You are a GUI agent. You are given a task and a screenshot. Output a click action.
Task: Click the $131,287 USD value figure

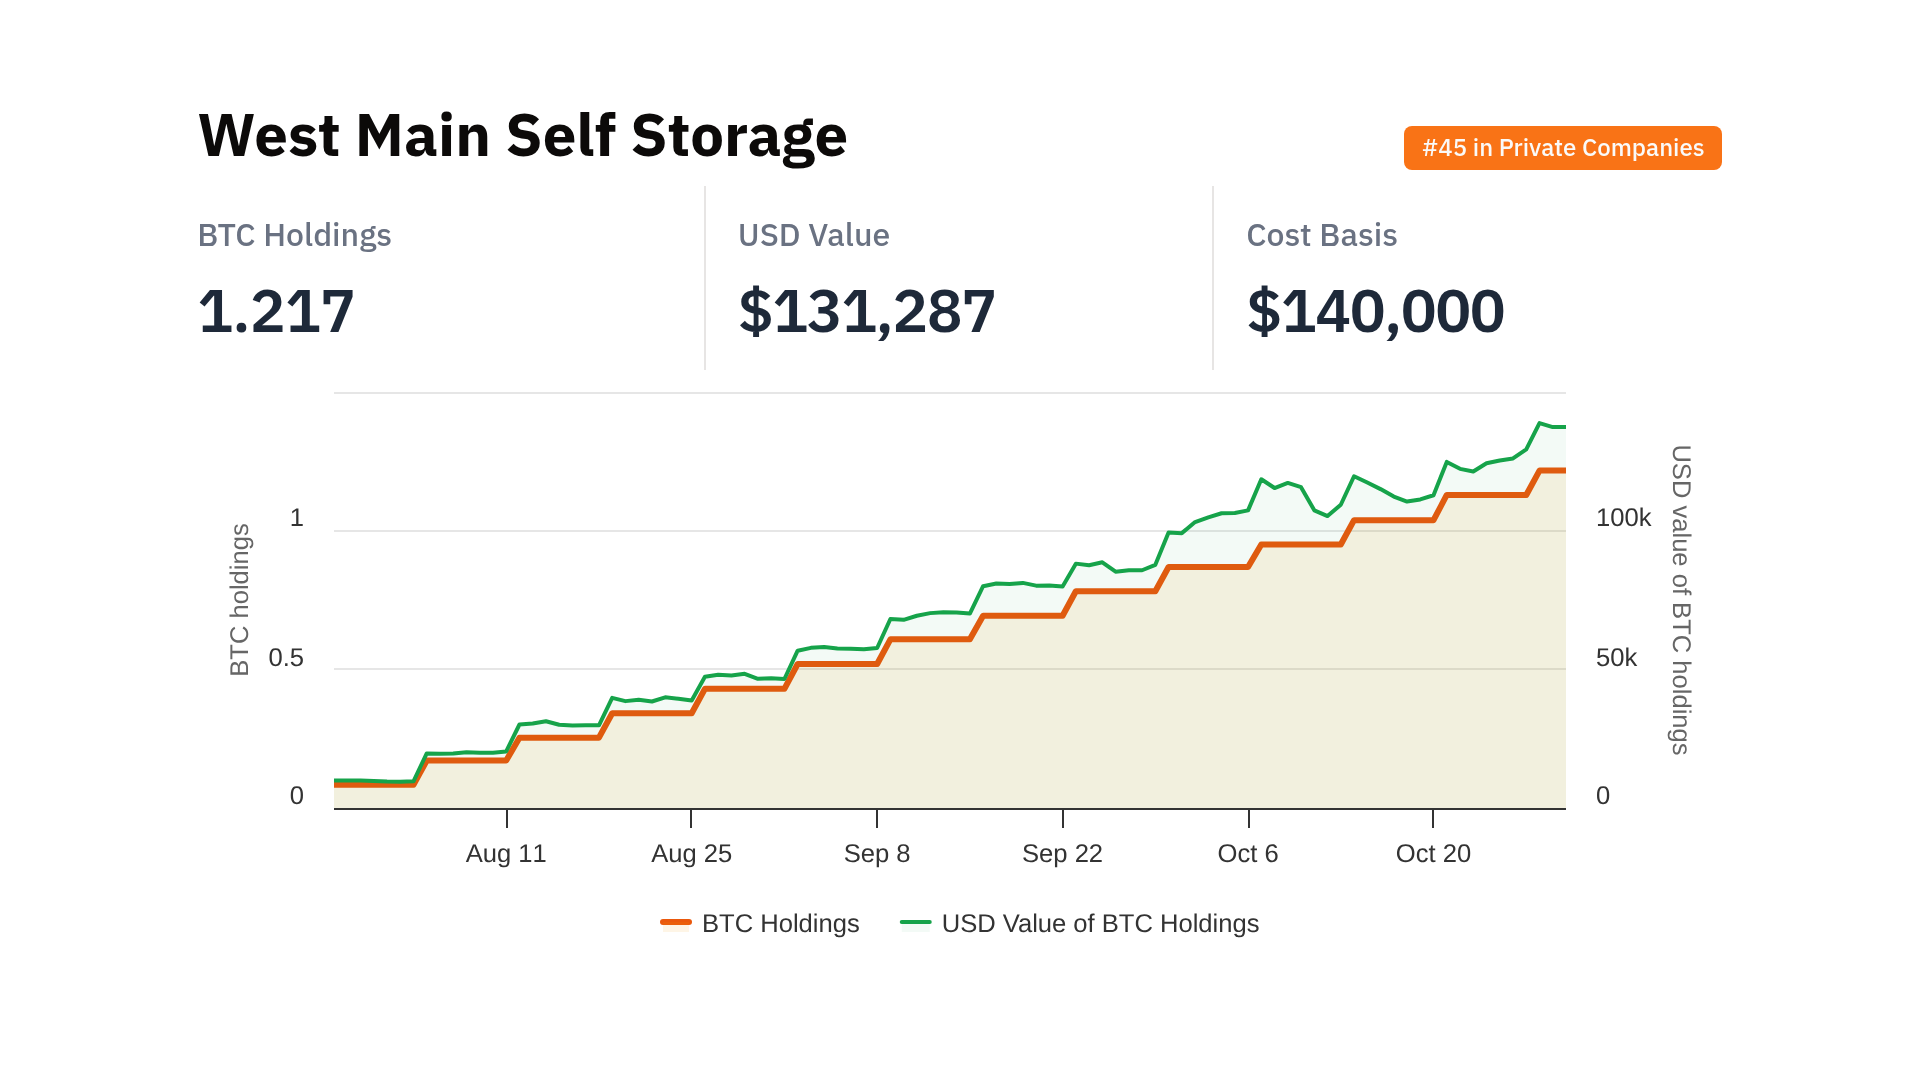tap(866, 311)
